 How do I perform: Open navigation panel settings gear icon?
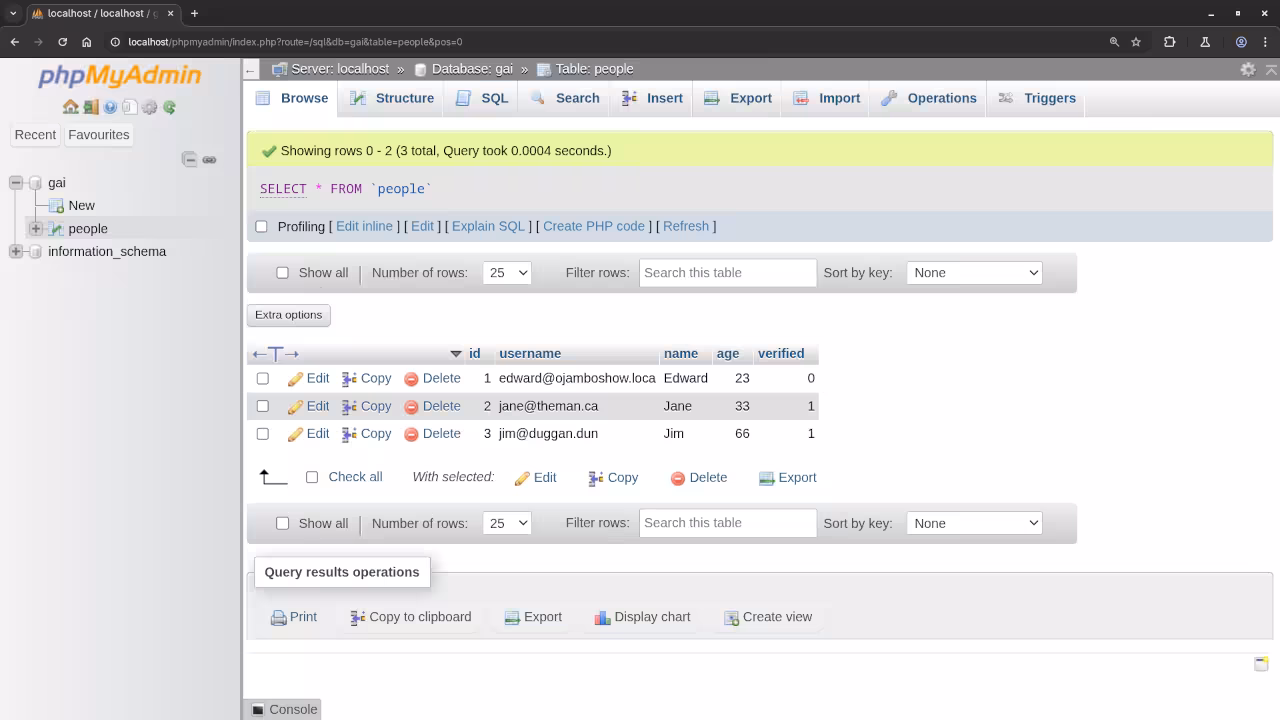point(149,107)
